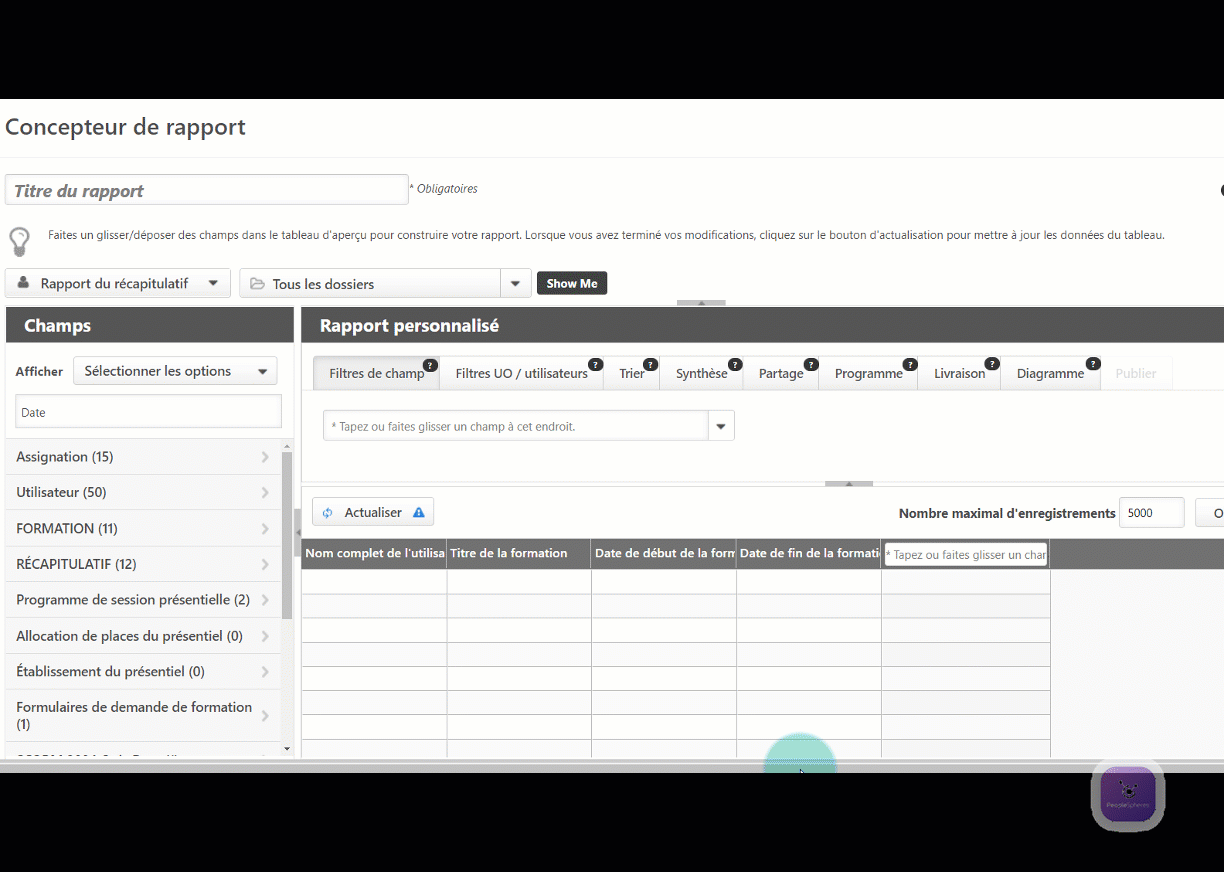The height and width of the screenshot is (872, 1224).
Task: Expand Allocation de places du présentiel (0)
Action: pos(143,636)
